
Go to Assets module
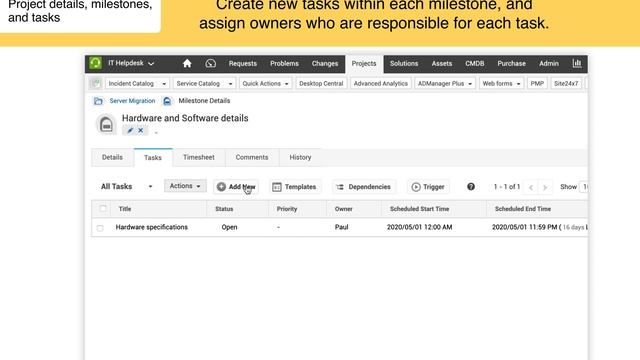coord(442,63)
